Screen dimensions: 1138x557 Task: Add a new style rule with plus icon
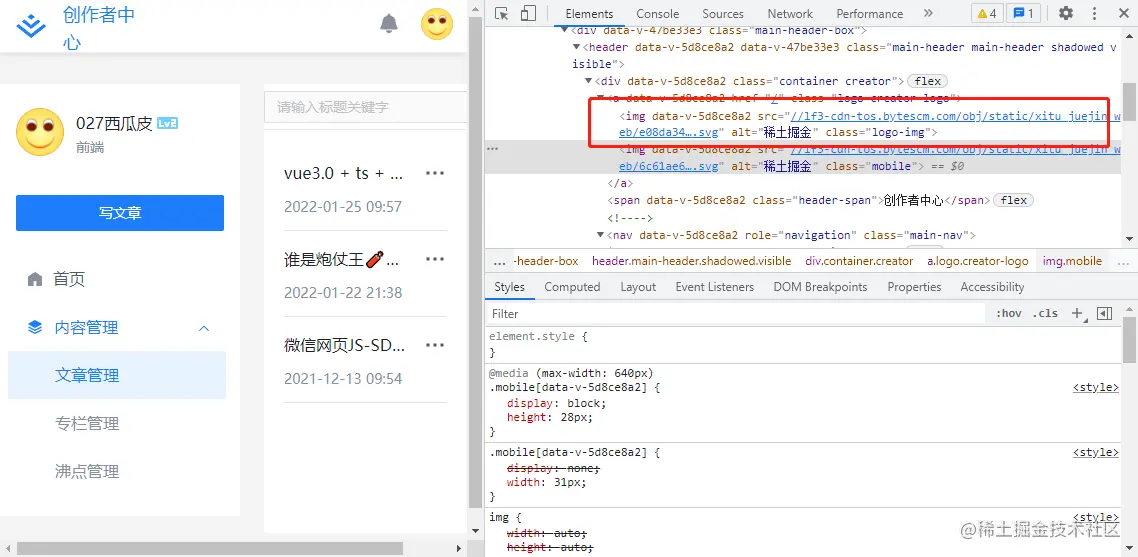coord(1076,314)
